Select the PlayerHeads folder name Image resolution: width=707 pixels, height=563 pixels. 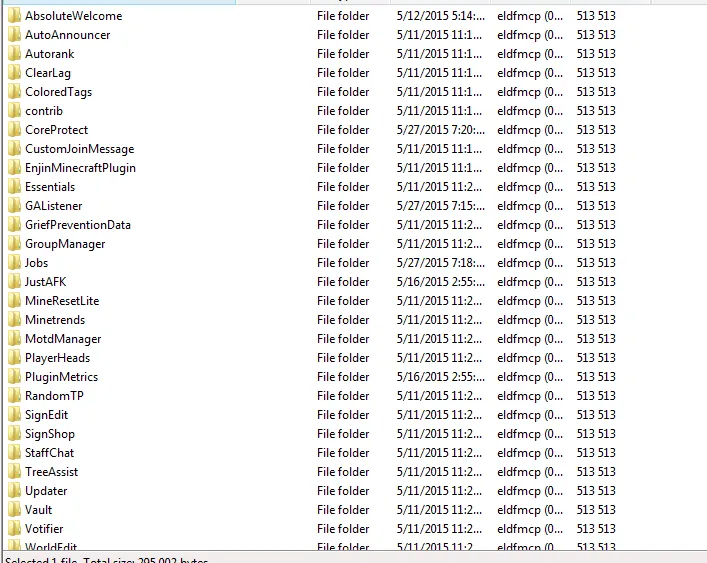coord(57,358)
